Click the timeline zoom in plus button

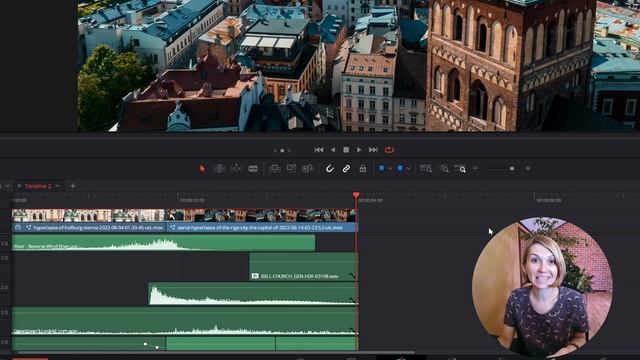(x=528, y=168)
